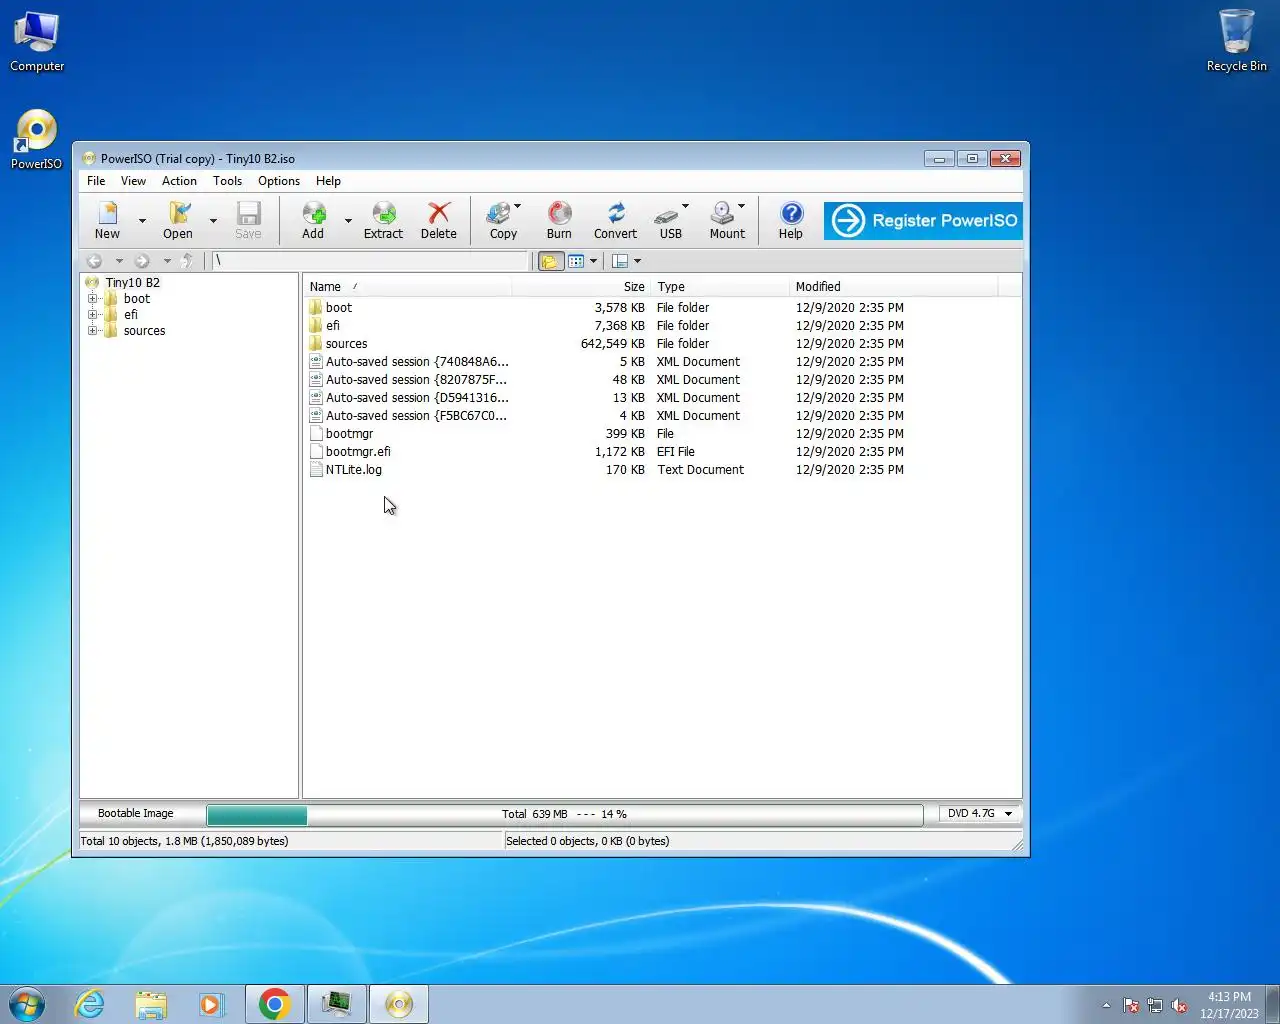Open the view style dropdown arrow
This screenshot has height=1024, width=1280.
coord(593,261)
